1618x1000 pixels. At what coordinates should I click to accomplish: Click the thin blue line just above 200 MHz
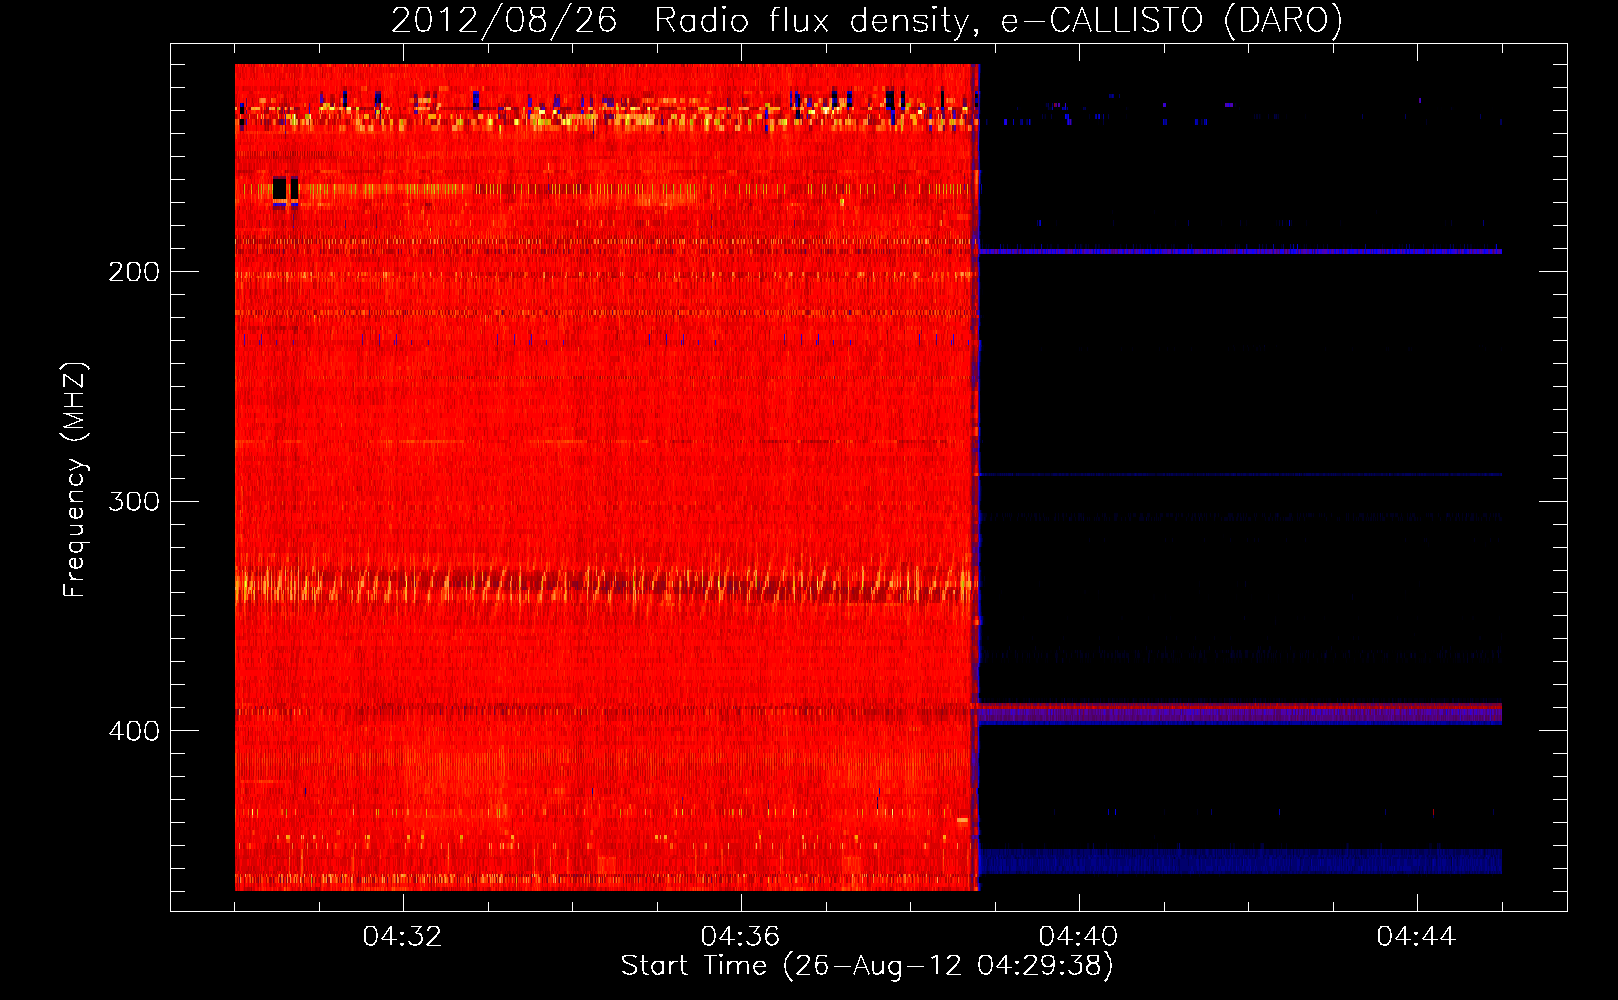[1240, 251]
